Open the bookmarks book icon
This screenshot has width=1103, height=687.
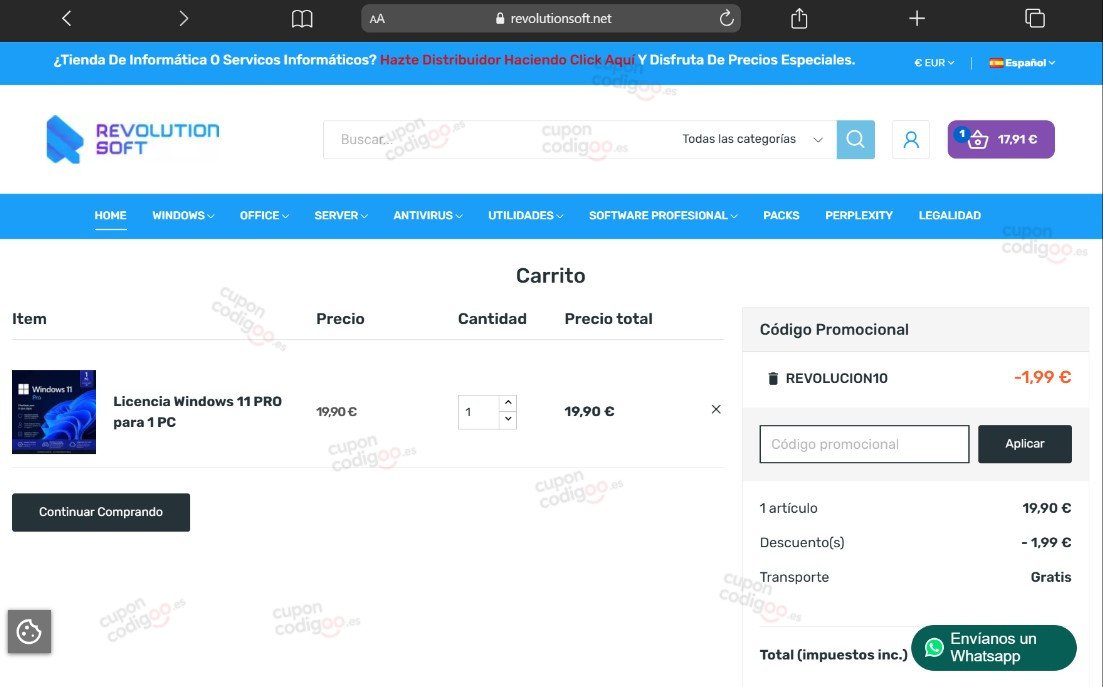click(x=302, y=19)
